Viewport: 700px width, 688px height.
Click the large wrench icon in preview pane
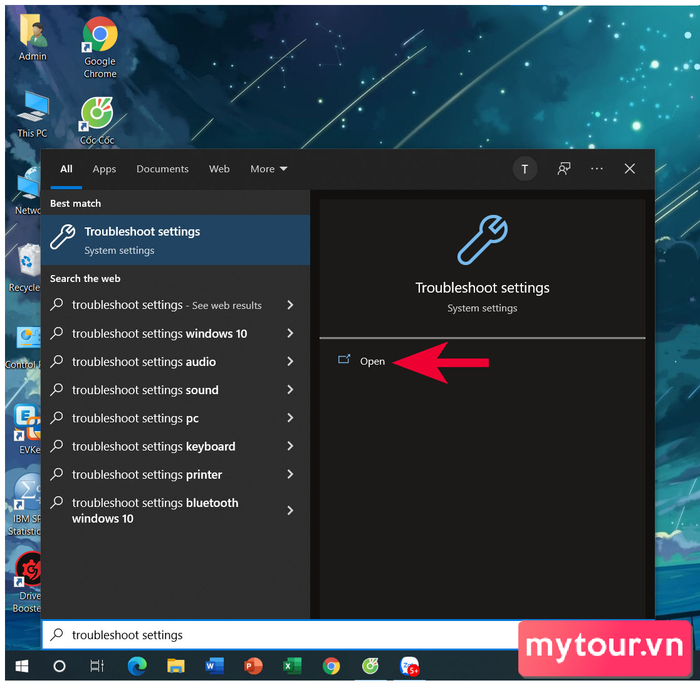483,240
